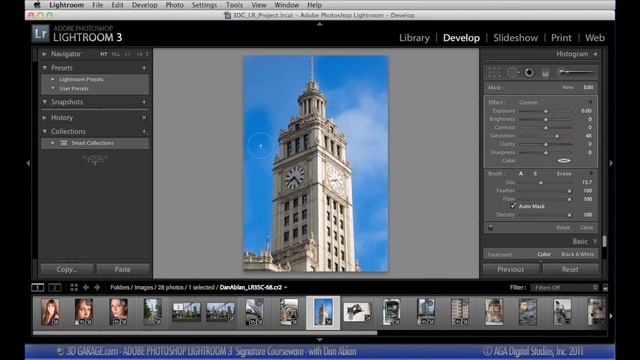Add a new collection with plus icon
This screenshot has height=360, width=640.
coord(144,131)
